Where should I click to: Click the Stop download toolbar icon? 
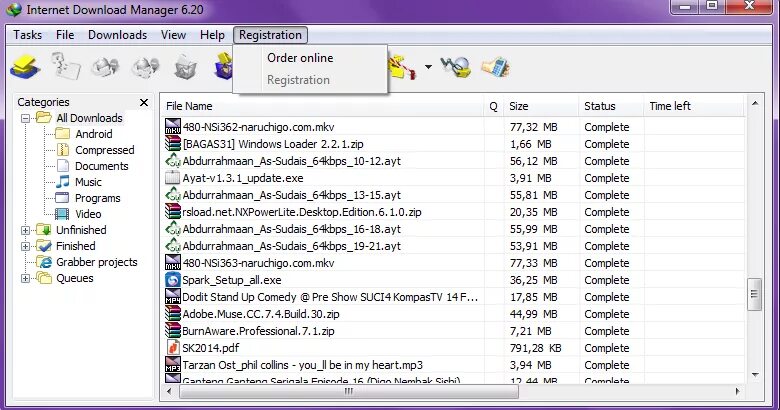pyautogui.click(x=105, y=67)
